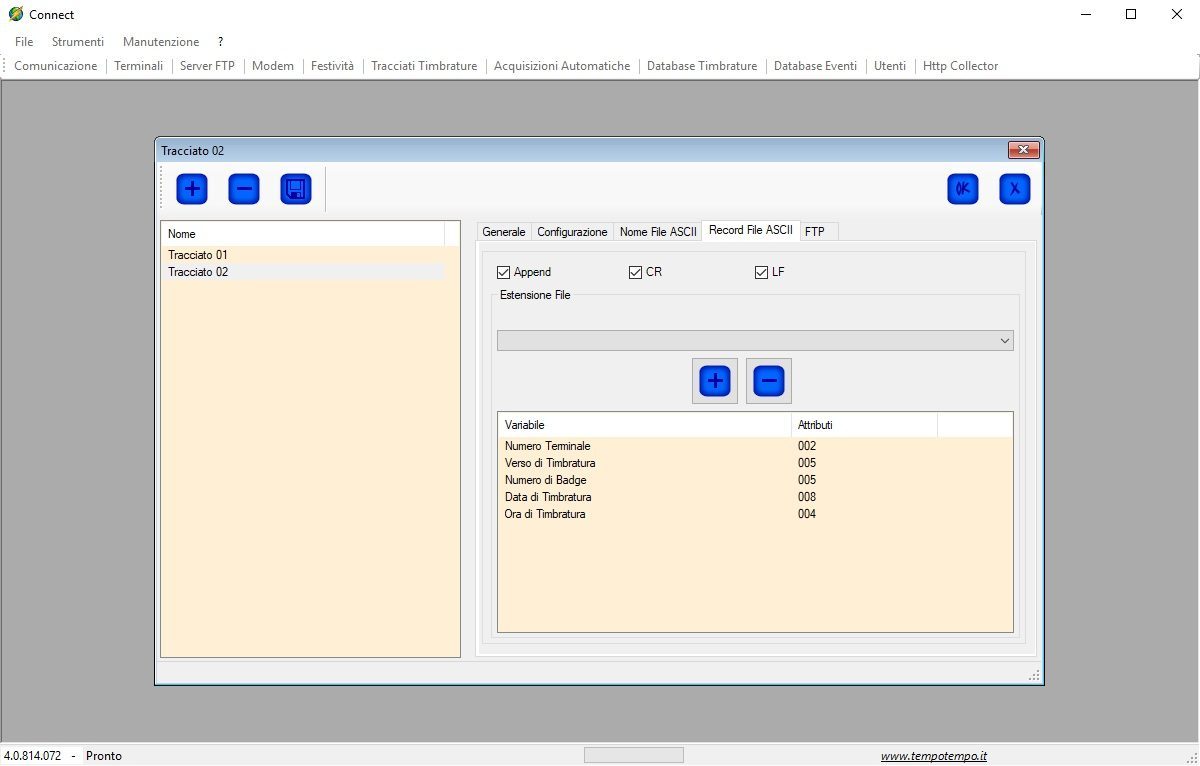Click attribute 004 of Ora di Timbratura
Viewport: 1200px width, 766px height.
click(x=807, y=514)
